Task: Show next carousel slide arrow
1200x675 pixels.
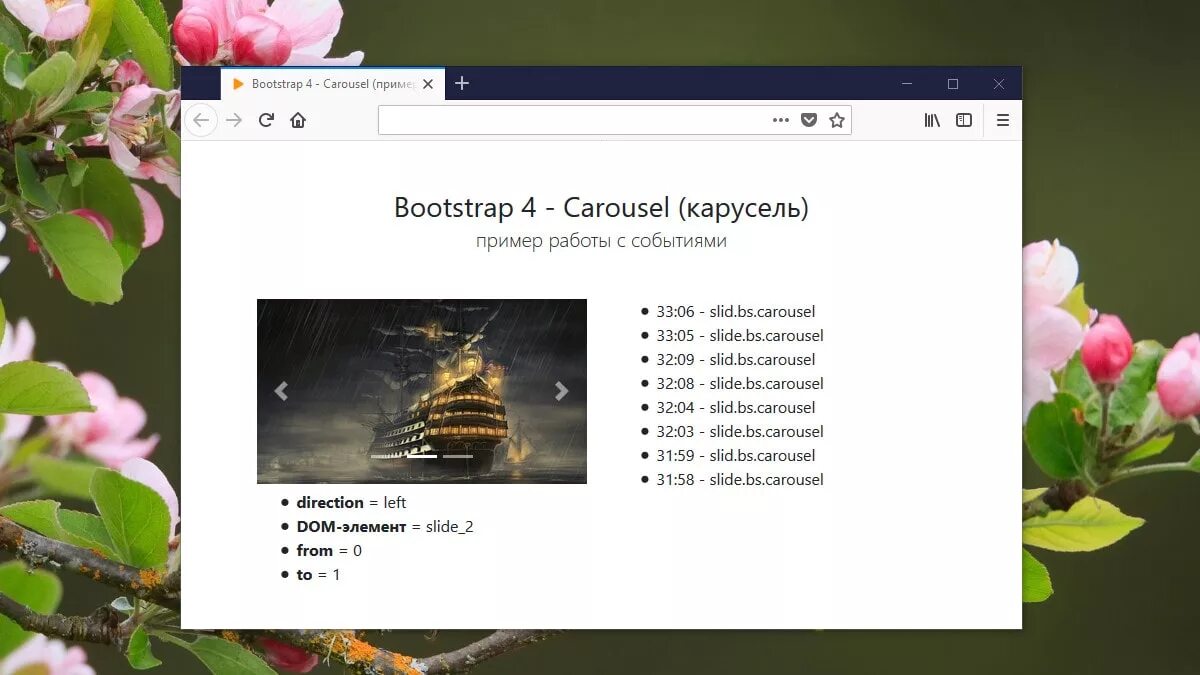Action: (x=562, y=391)
